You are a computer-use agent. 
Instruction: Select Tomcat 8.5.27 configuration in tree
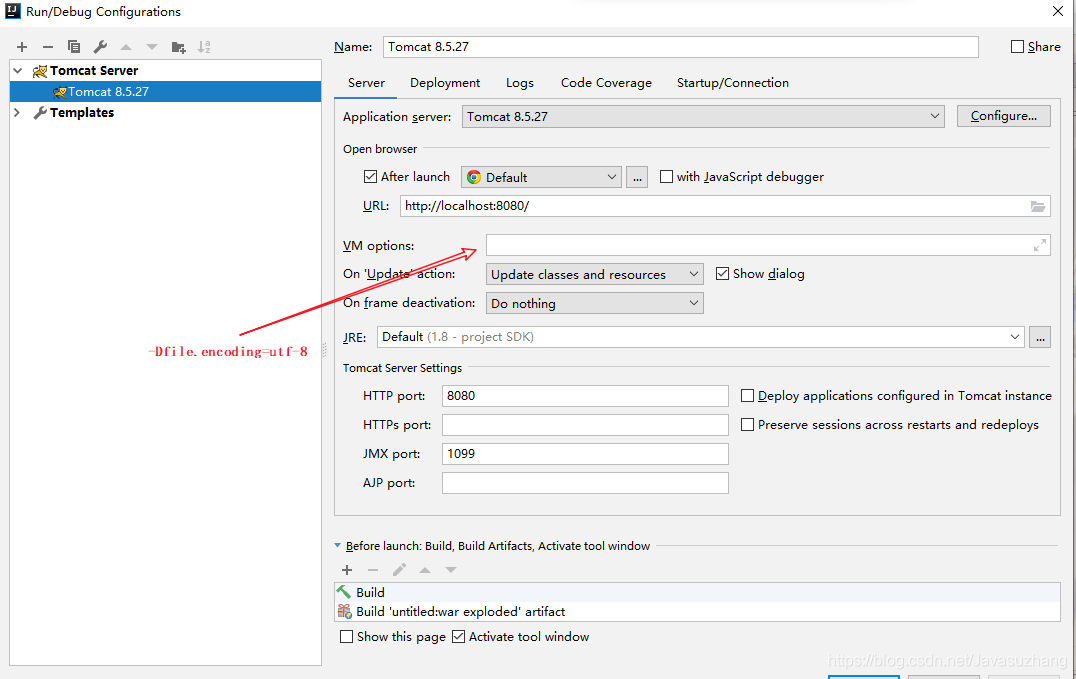pos(165,91)
